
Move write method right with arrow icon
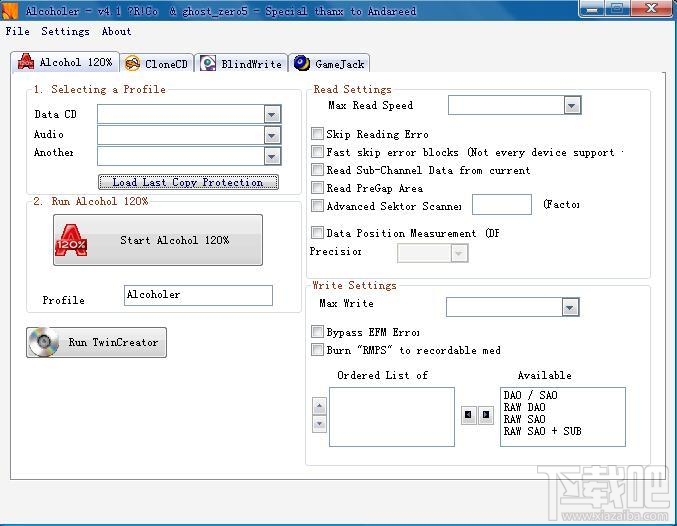tap(486, 415)
